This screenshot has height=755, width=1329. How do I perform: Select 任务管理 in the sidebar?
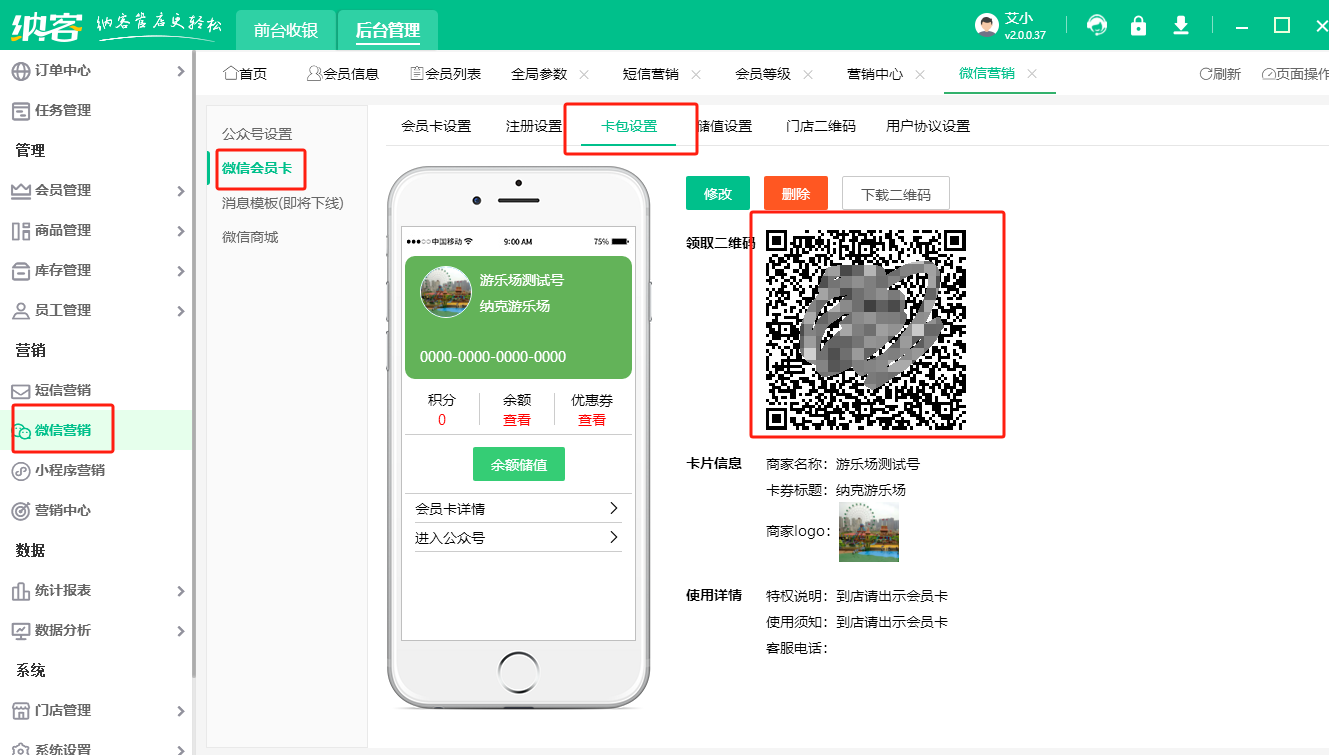point(63,110)
